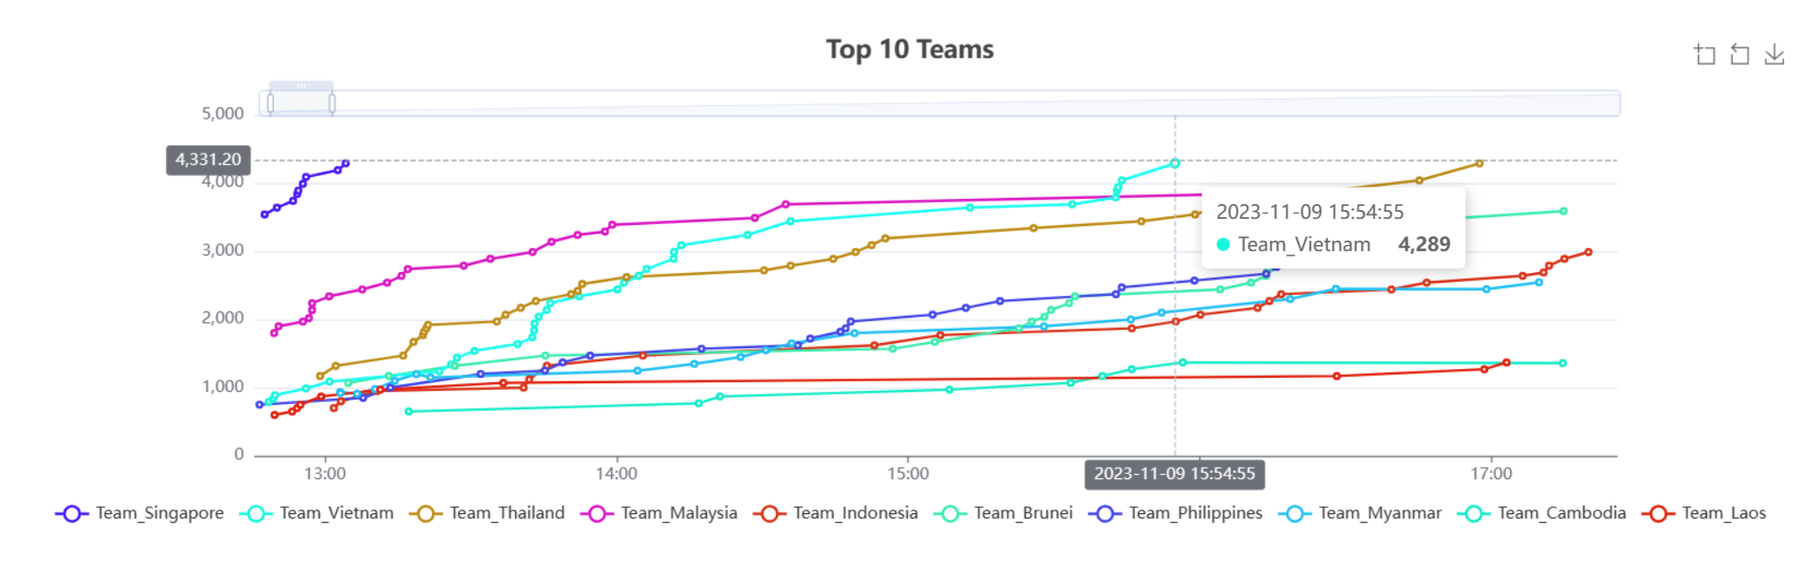Screen dimensions: 1820x561
Task: Click the right handle of zoom slider
Action: click(x=332, y=103)
